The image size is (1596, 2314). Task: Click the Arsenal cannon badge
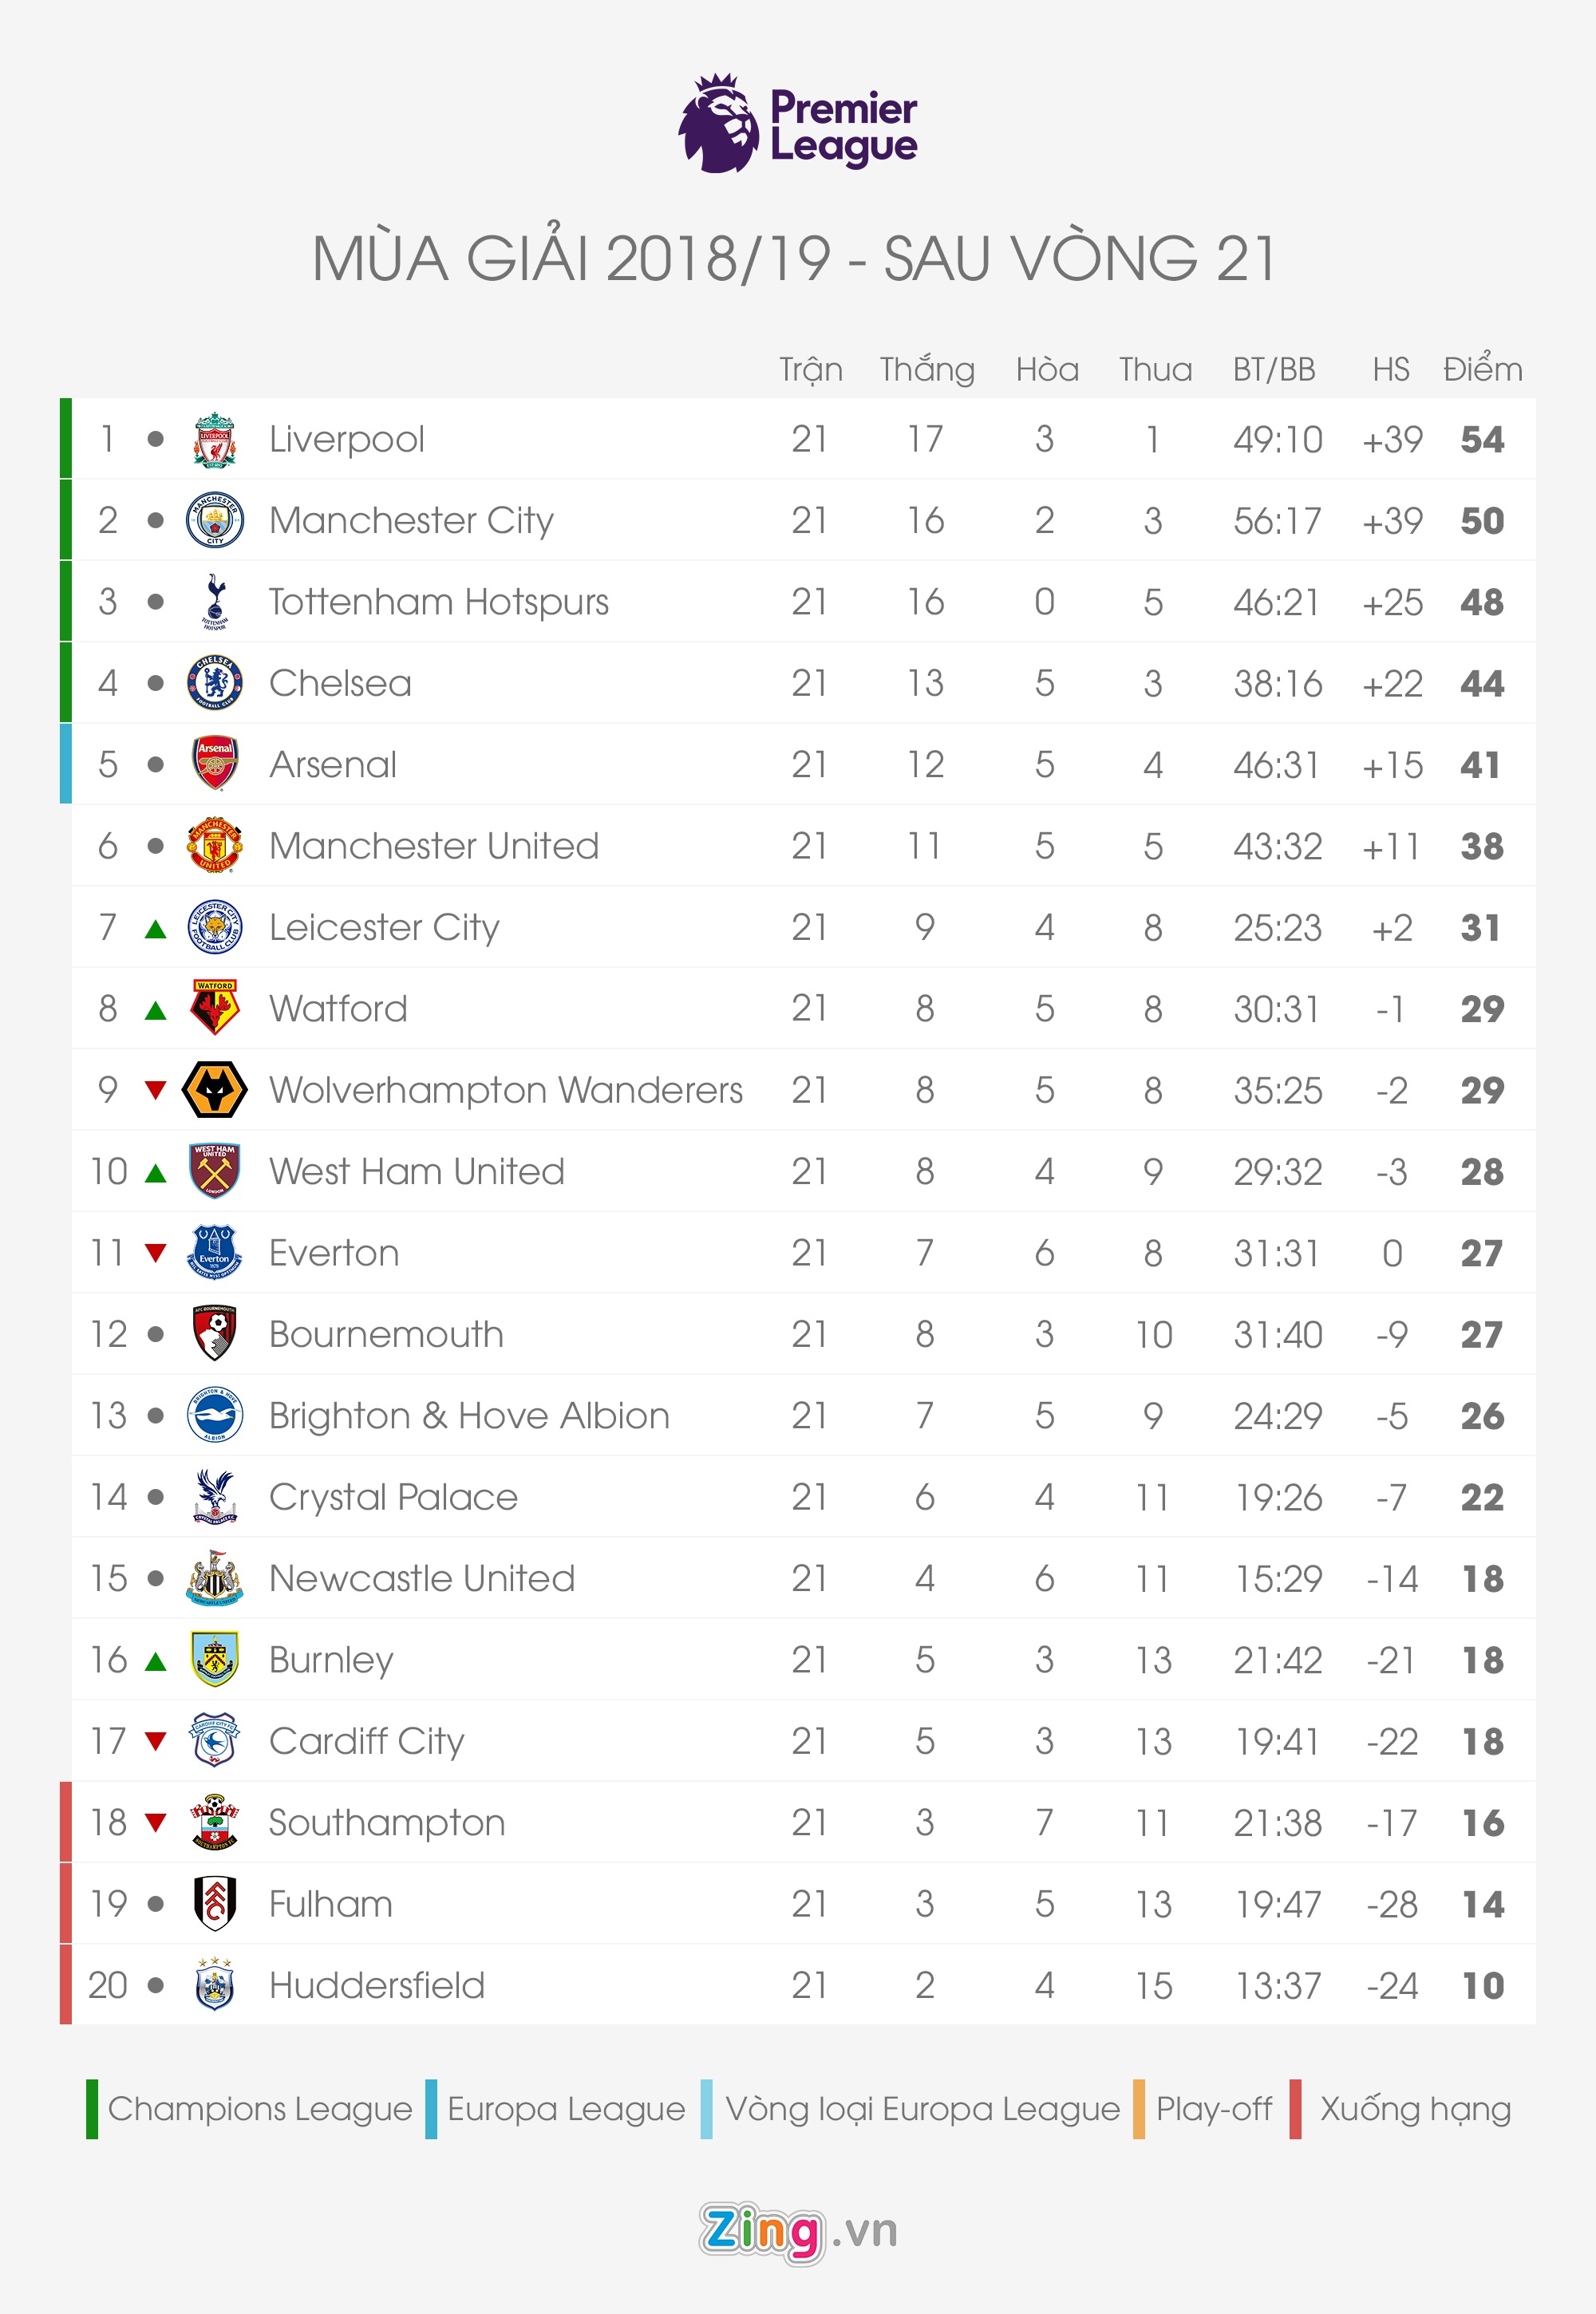pos(215,764)
